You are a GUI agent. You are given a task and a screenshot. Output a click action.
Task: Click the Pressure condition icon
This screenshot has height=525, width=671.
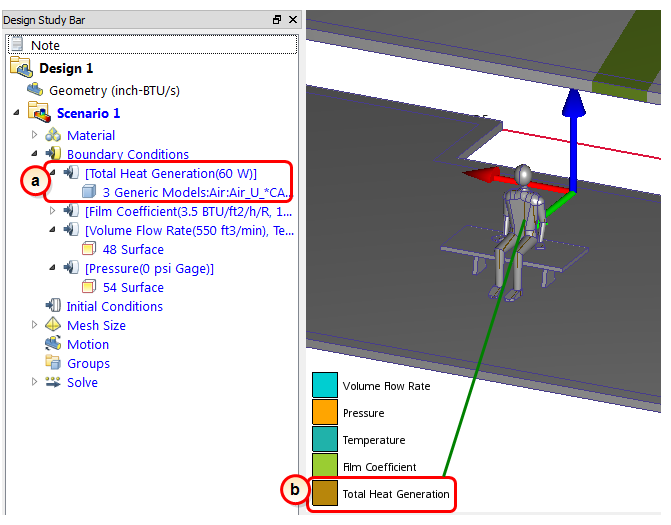point(71,267)
